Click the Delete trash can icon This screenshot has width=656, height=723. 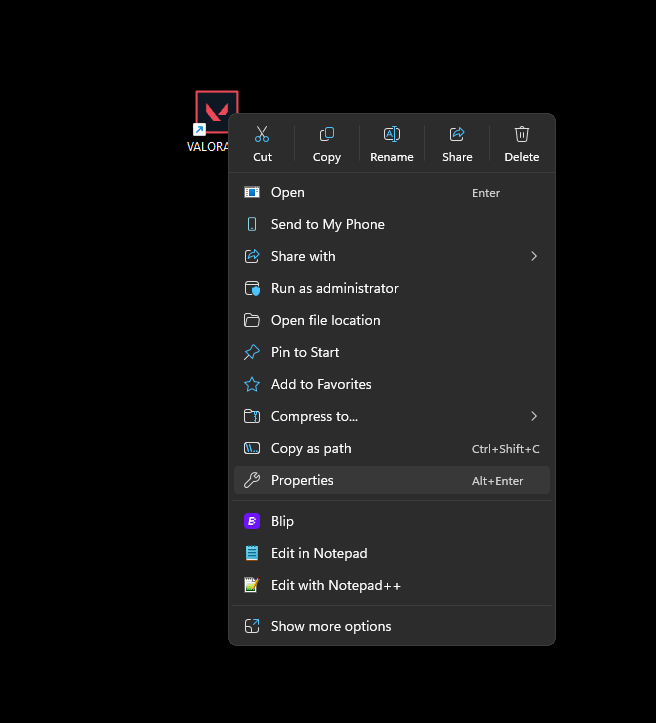coord(522,134)
